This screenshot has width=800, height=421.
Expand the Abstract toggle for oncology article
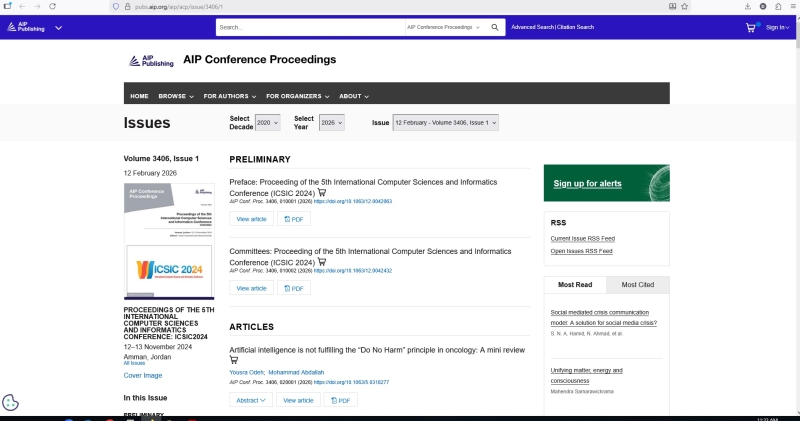(x=251, y=400)
